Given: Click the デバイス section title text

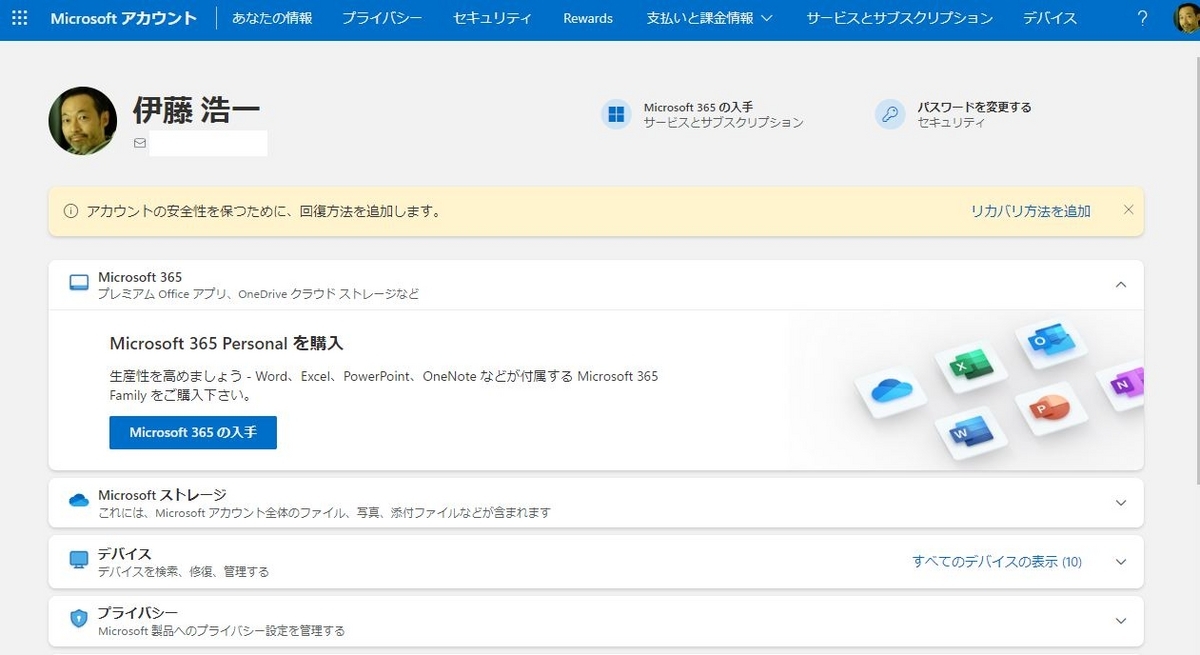Looking at the screenshot, I should 124,554.
